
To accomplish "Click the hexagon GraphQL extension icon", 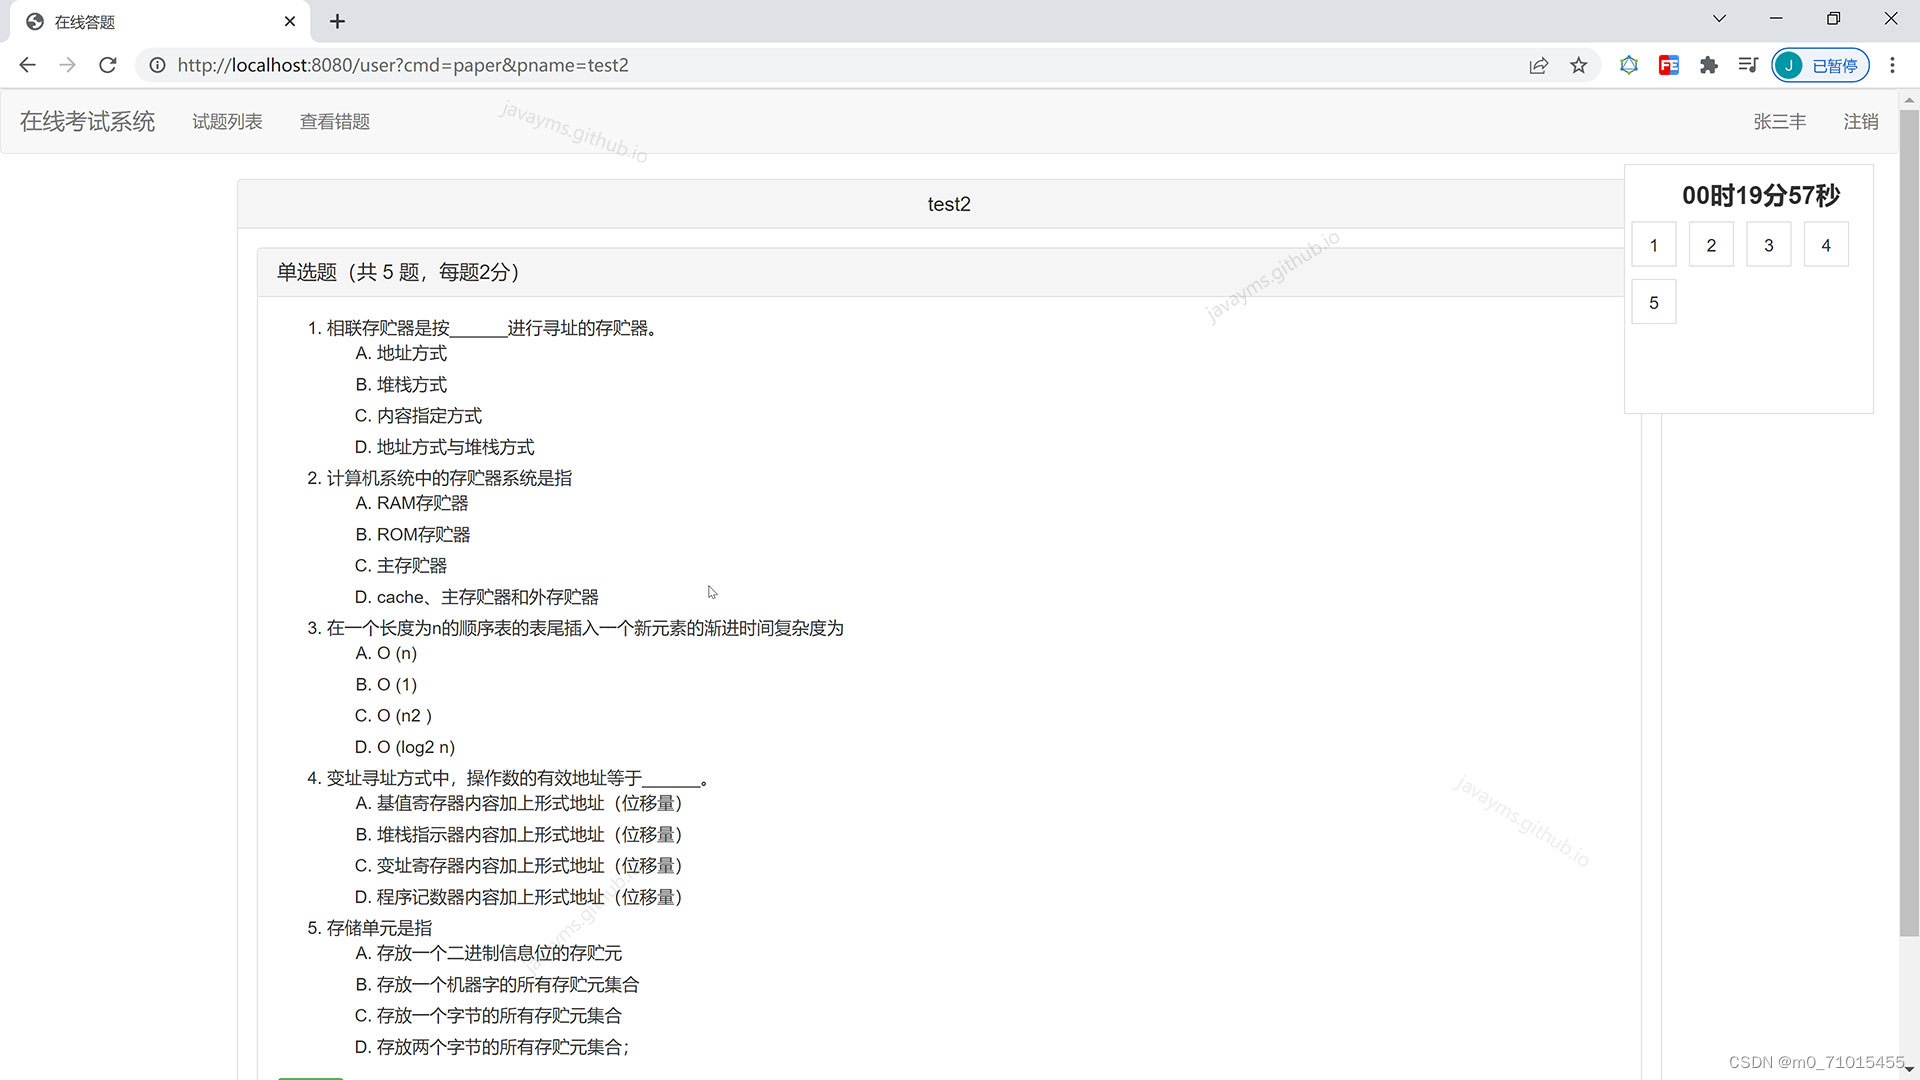I will coord(1628,65).
